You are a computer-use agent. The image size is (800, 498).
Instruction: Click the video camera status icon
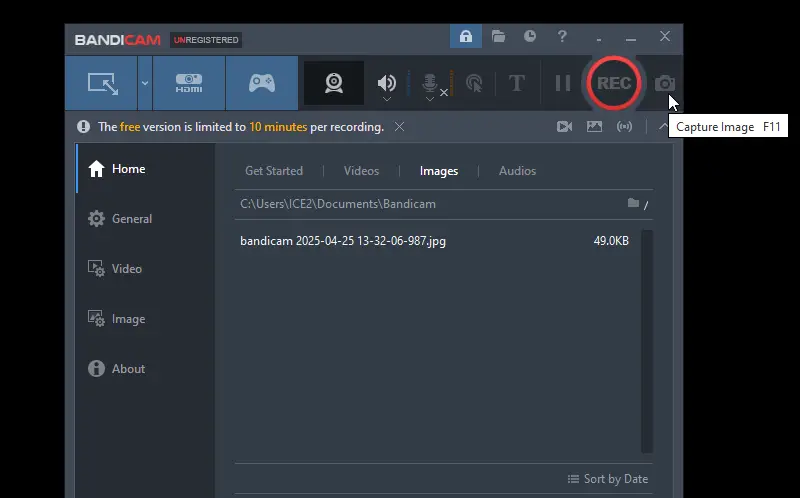[x=564, y=127]
